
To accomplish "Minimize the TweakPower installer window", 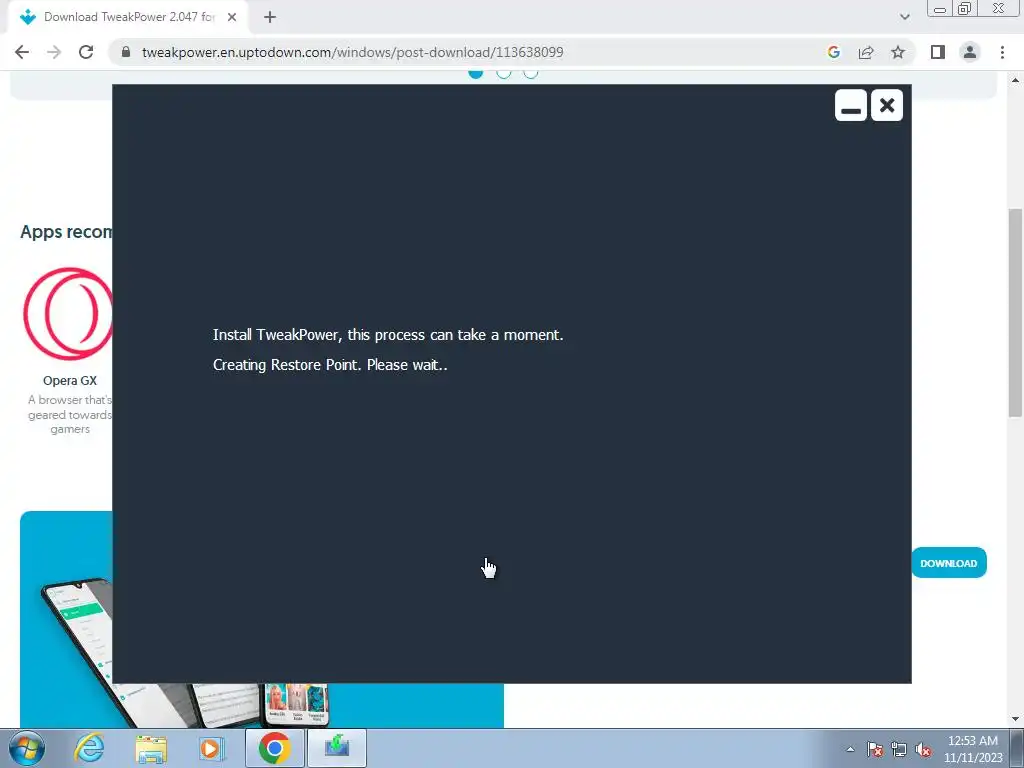I will tap(850, 105).
